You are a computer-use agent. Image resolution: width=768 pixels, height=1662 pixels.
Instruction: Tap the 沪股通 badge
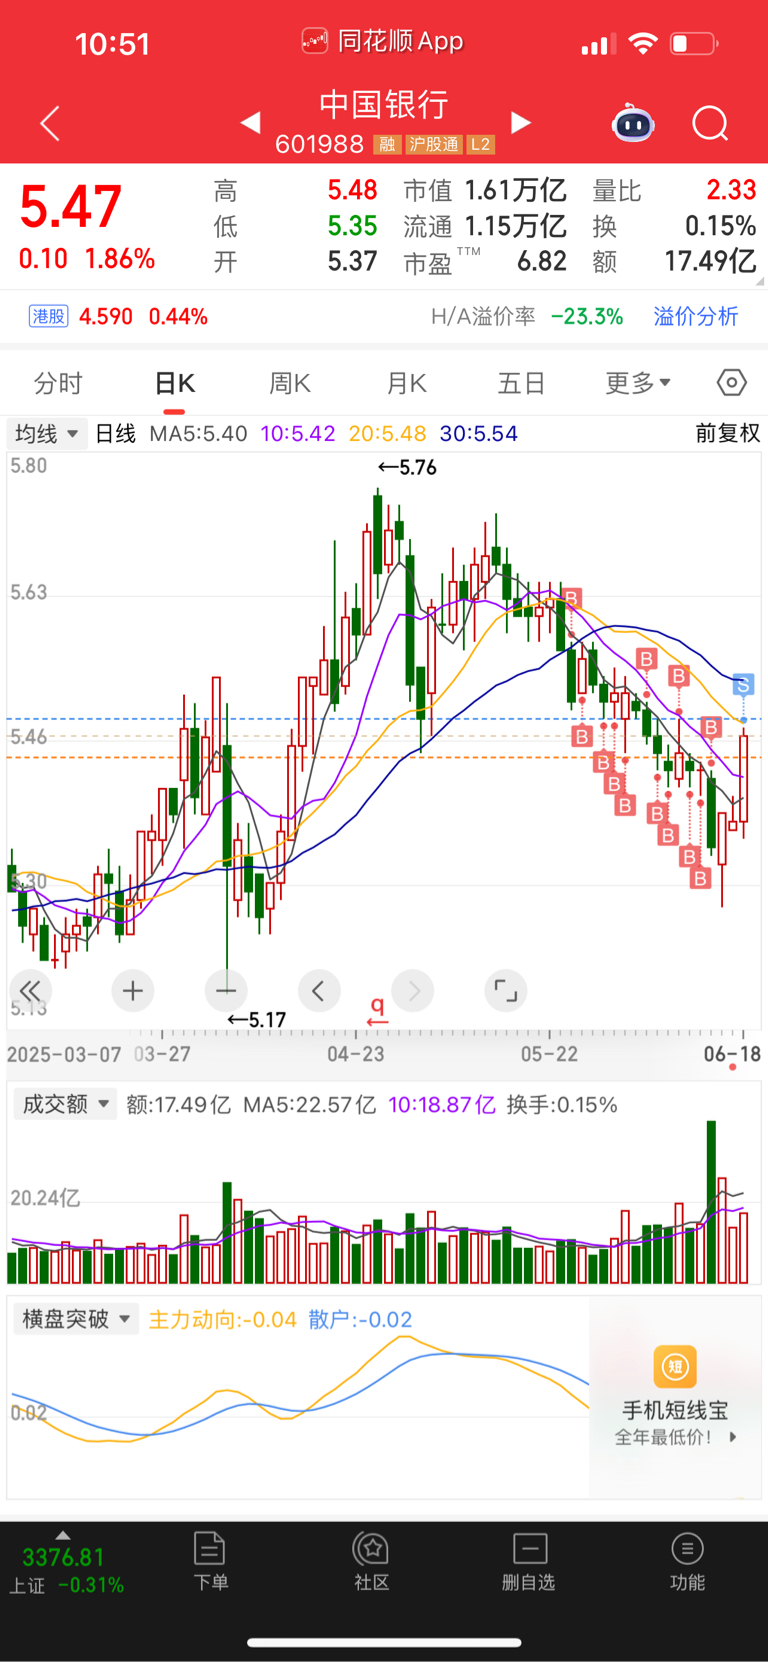pos(433,144)
